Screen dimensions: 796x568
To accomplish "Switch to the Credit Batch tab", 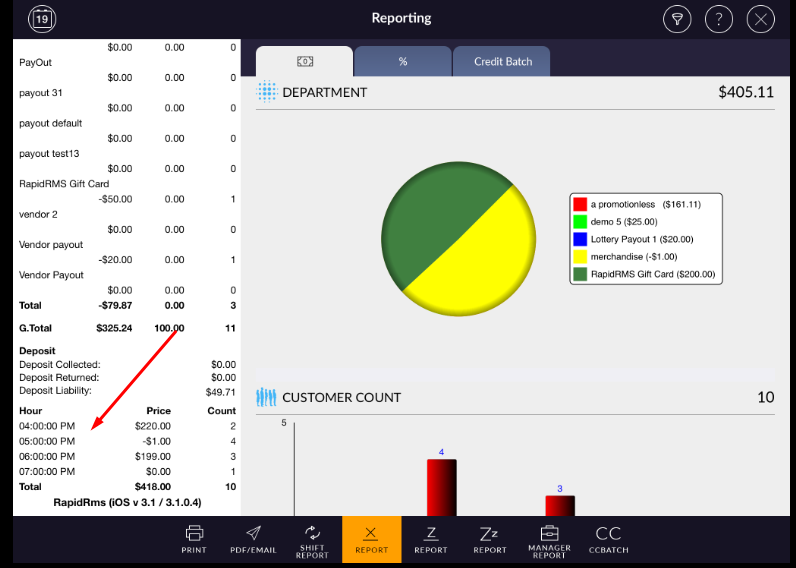I will [x=503, y=62].
